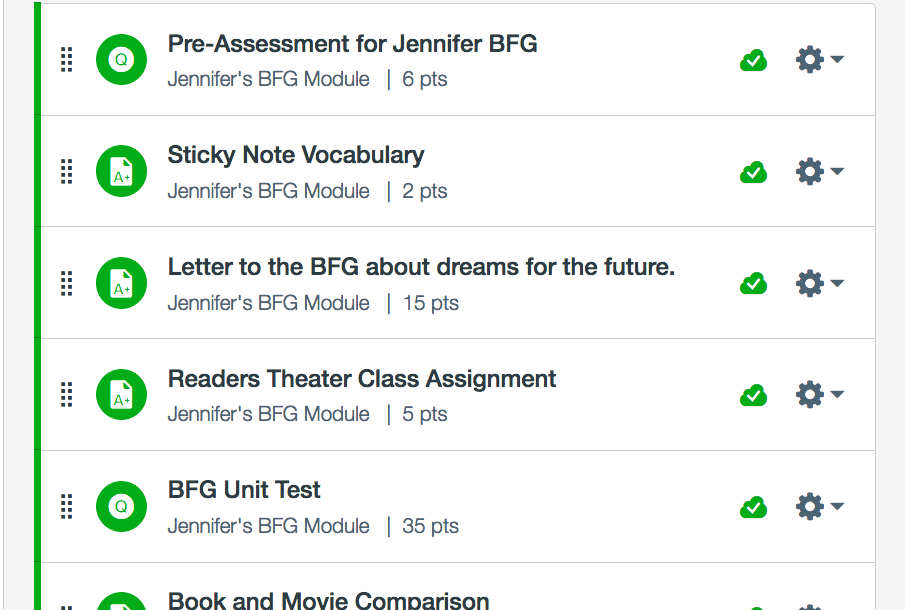905x610 pixels.
Task: Expand gear options for BFG Unit Test
Action: click(x=819, y=507)
